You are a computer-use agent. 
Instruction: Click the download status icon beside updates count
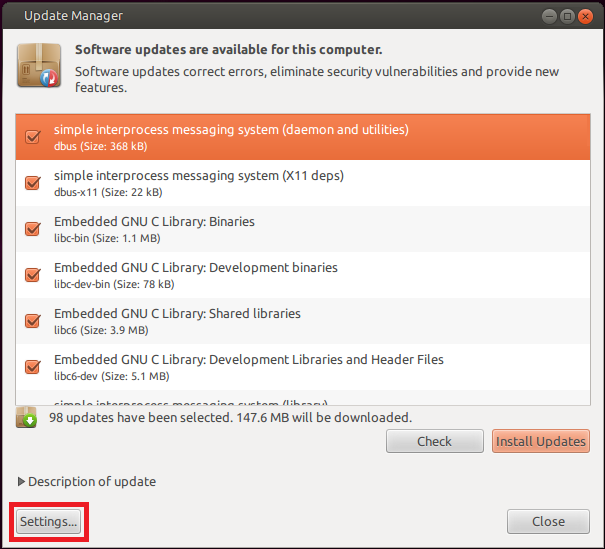tap(27, 418)
